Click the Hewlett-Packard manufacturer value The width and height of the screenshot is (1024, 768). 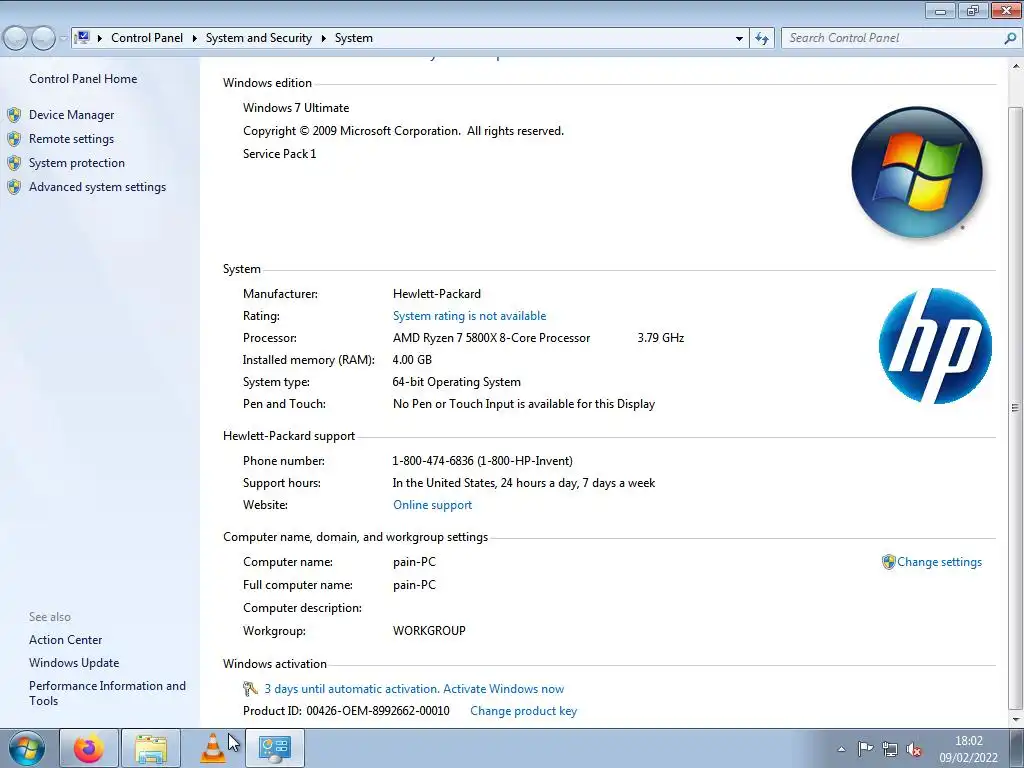[x=437, y=294]
